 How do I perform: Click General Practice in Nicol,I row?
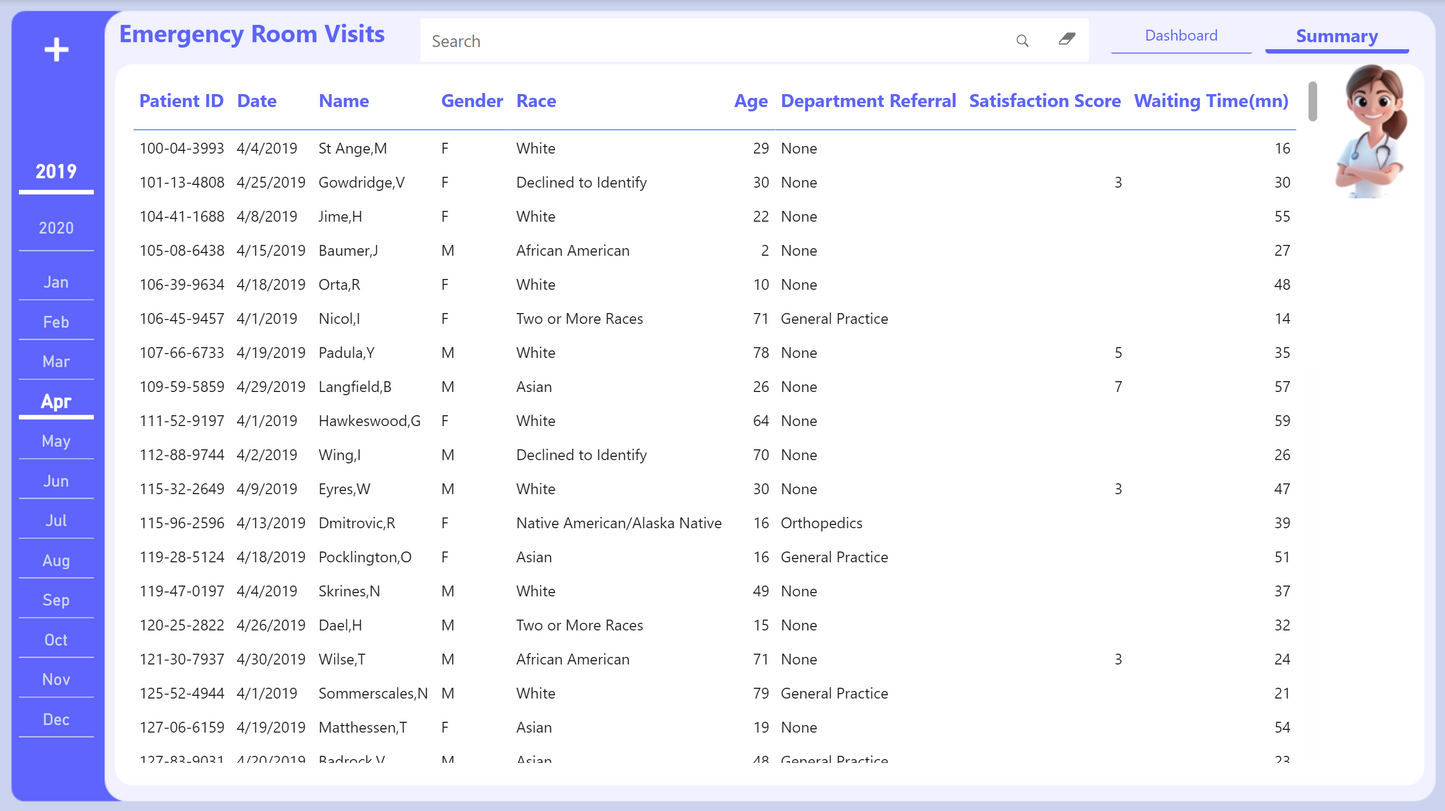point(834,319)
